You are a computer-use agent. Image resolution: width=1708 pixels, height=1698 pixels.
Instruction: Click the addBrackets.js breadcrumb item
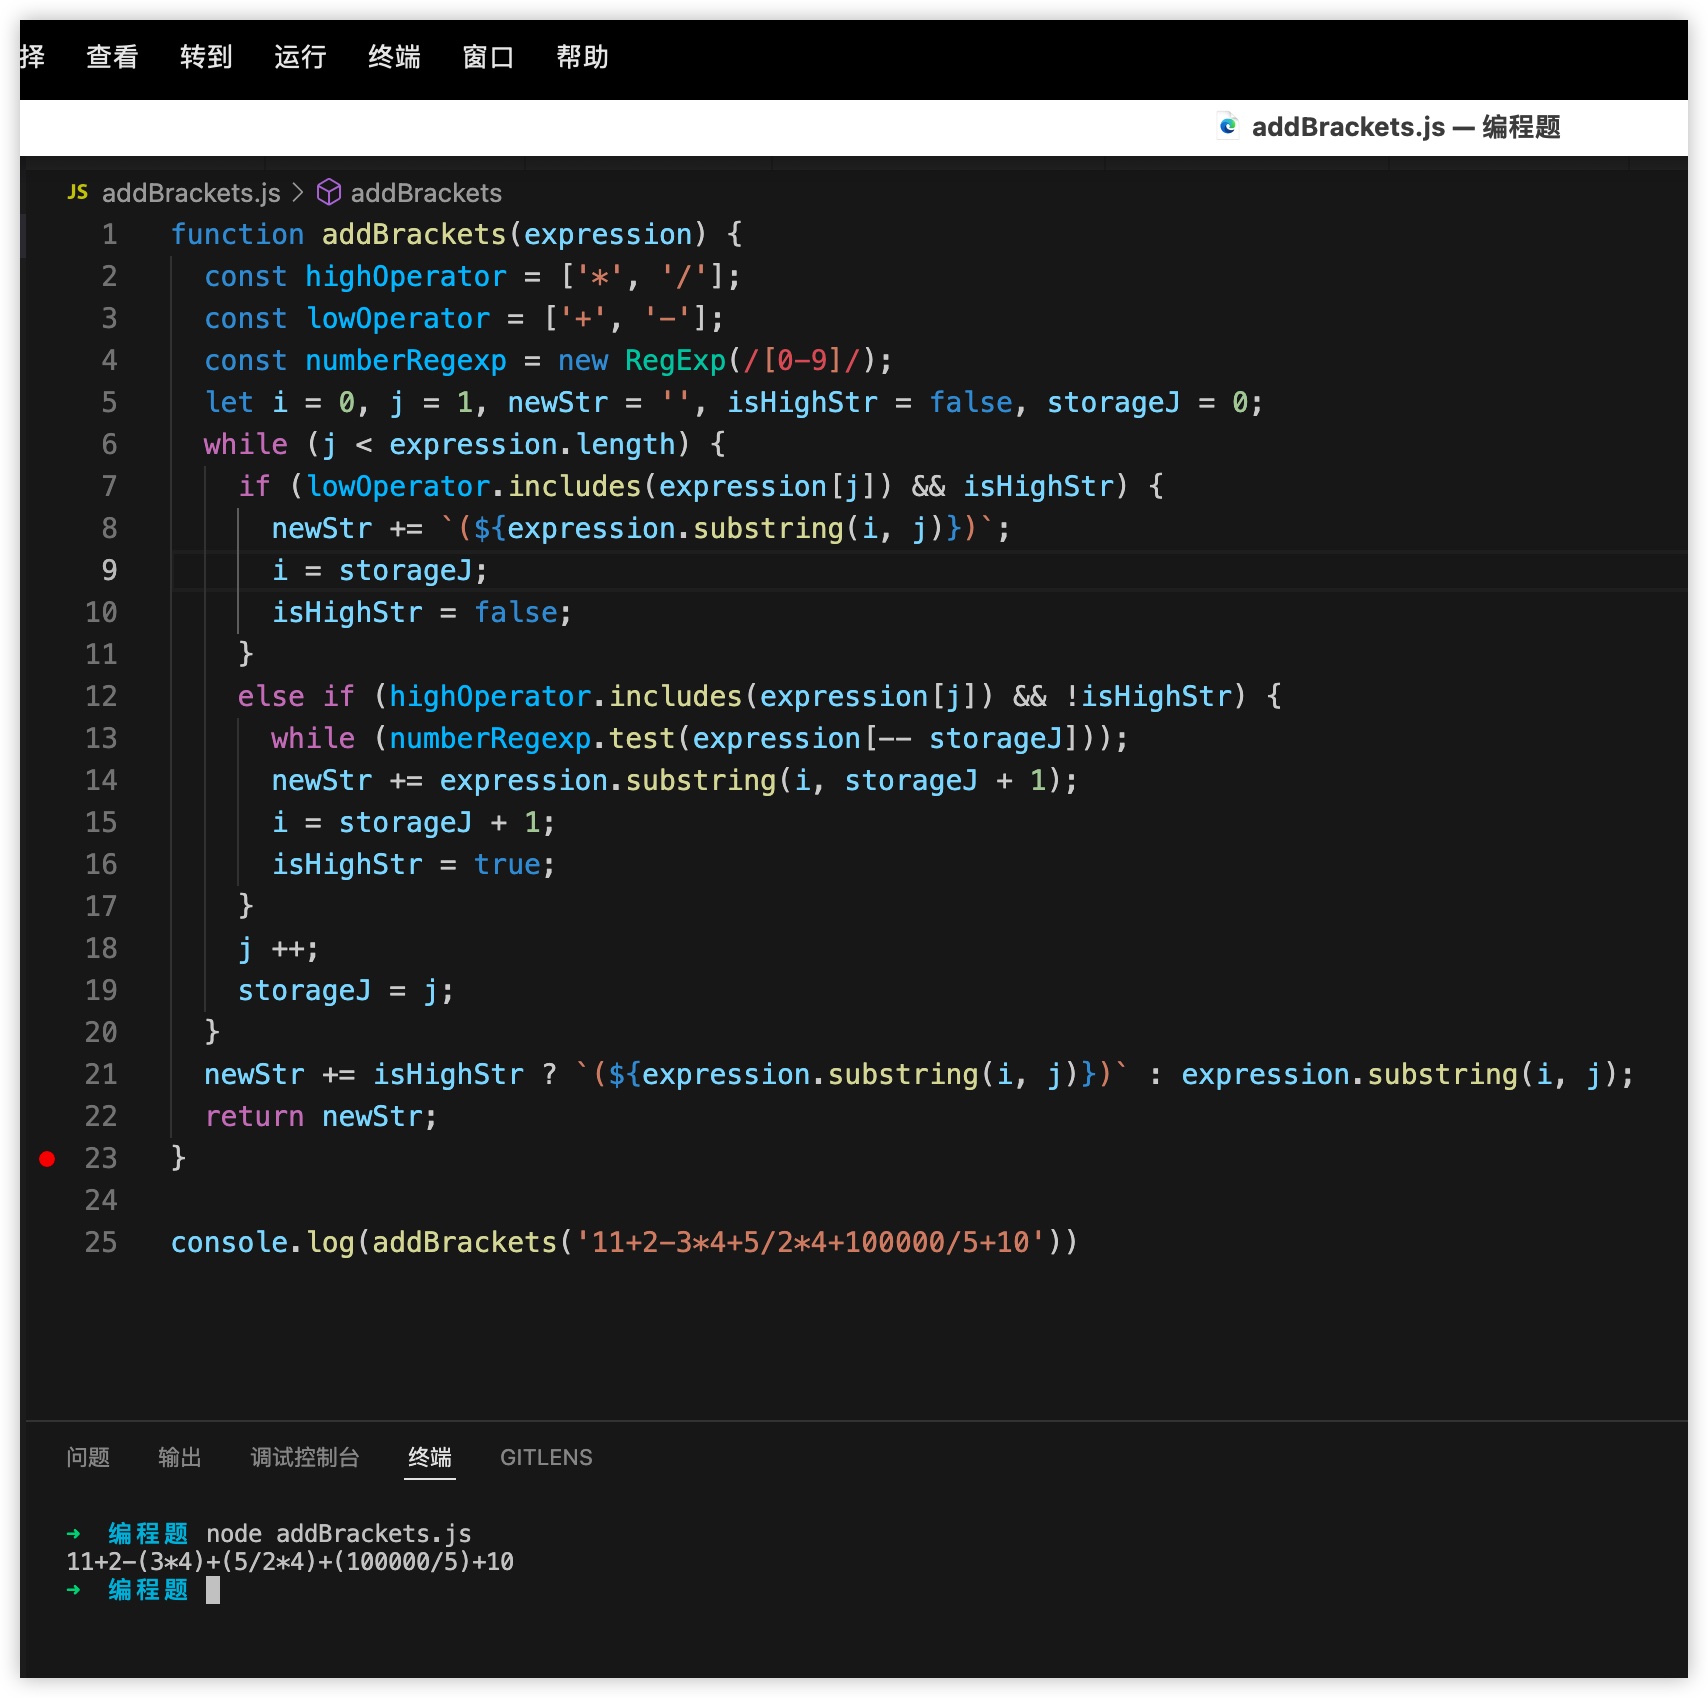(191, 192)
